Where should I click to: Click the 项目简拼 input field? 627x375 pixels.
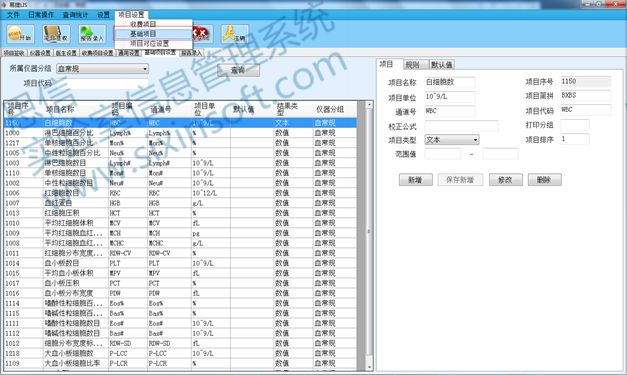click(x=585, y=96)
